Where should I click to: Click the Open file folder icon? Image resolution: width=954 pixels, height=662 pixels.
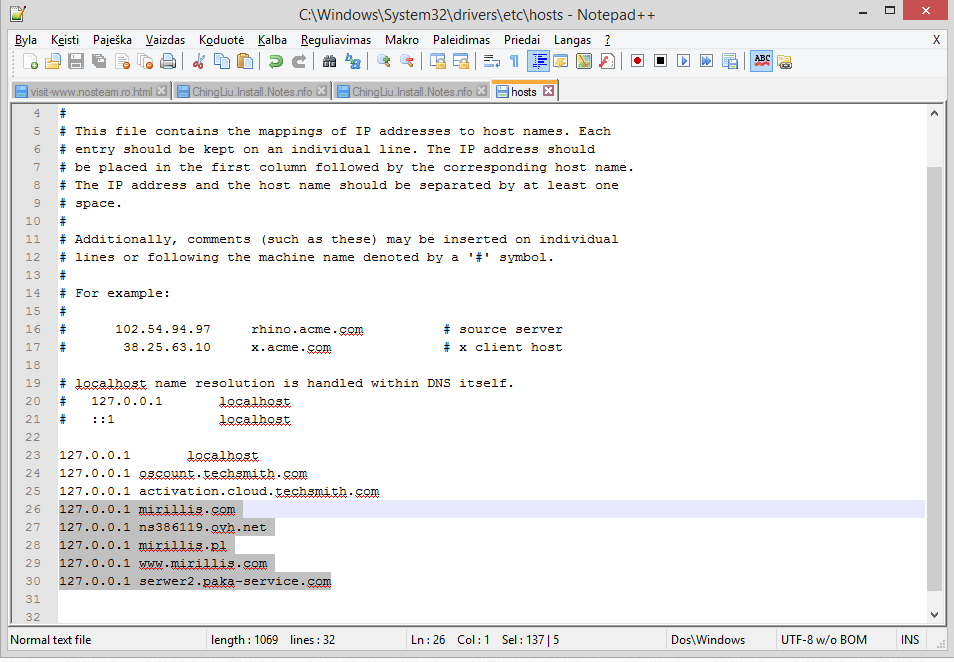[x=53, y=61]
